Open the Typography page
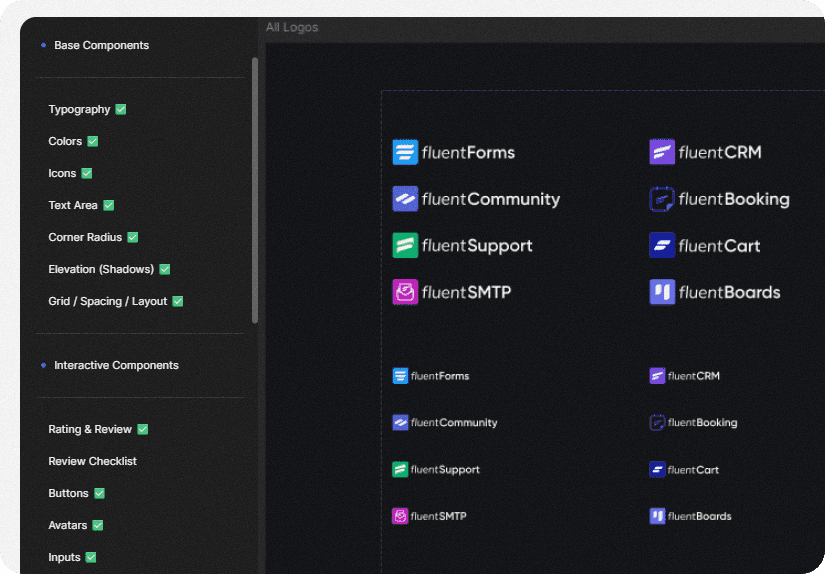 (79, 109)
